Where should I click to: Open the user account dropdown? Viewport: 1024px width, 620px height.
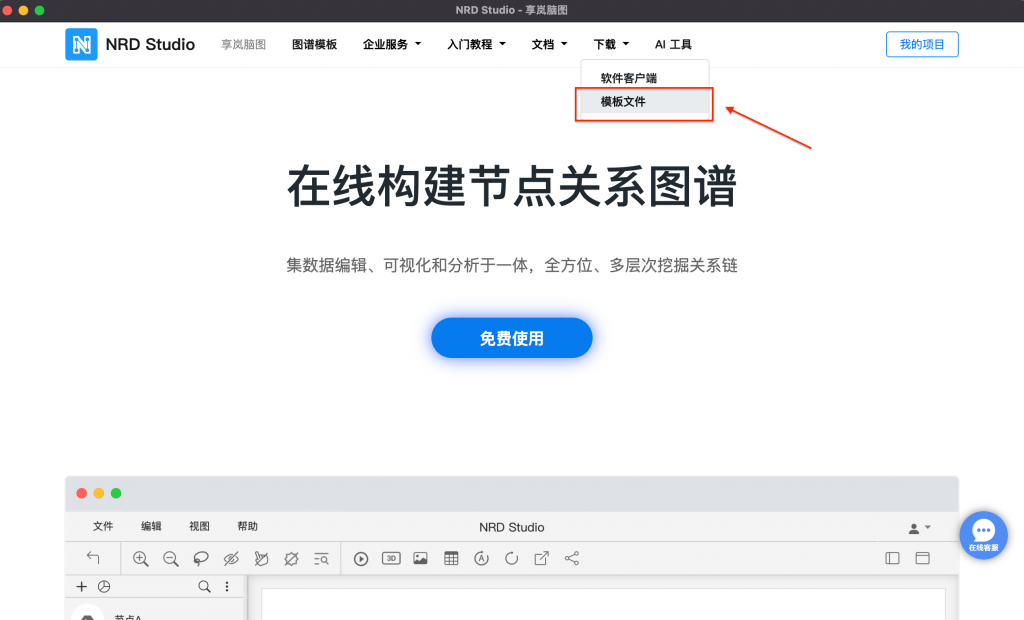point(919,527)
